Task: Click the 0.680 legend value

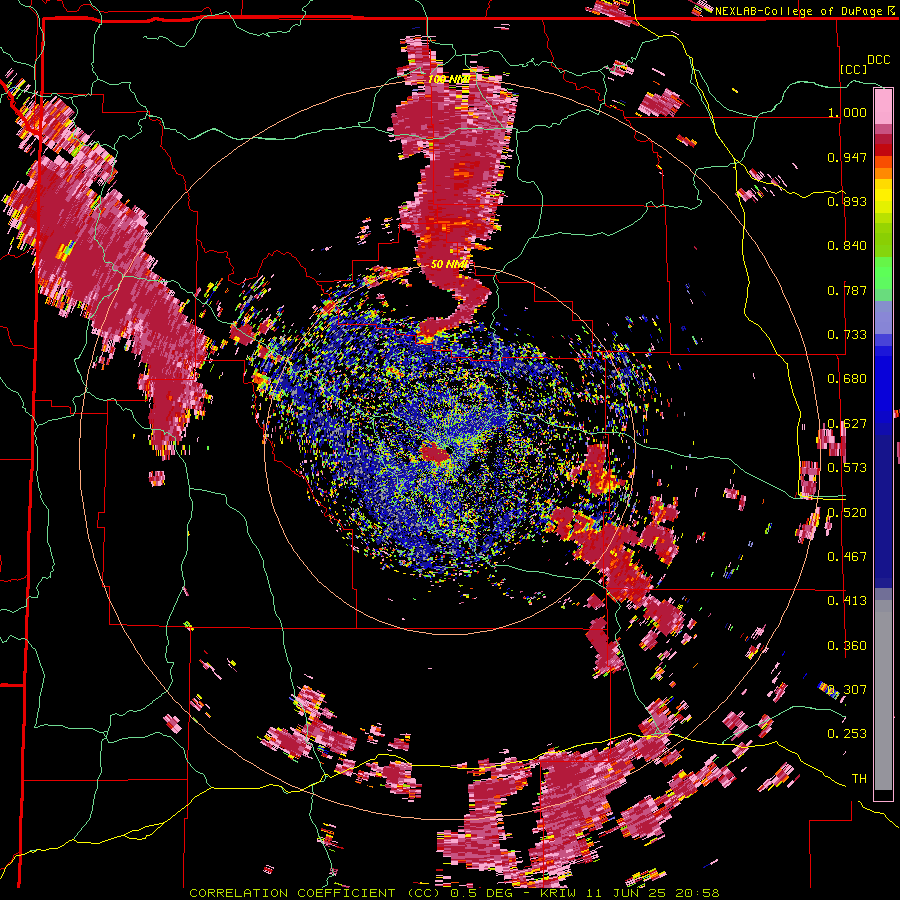Action: tap(847, 379)
